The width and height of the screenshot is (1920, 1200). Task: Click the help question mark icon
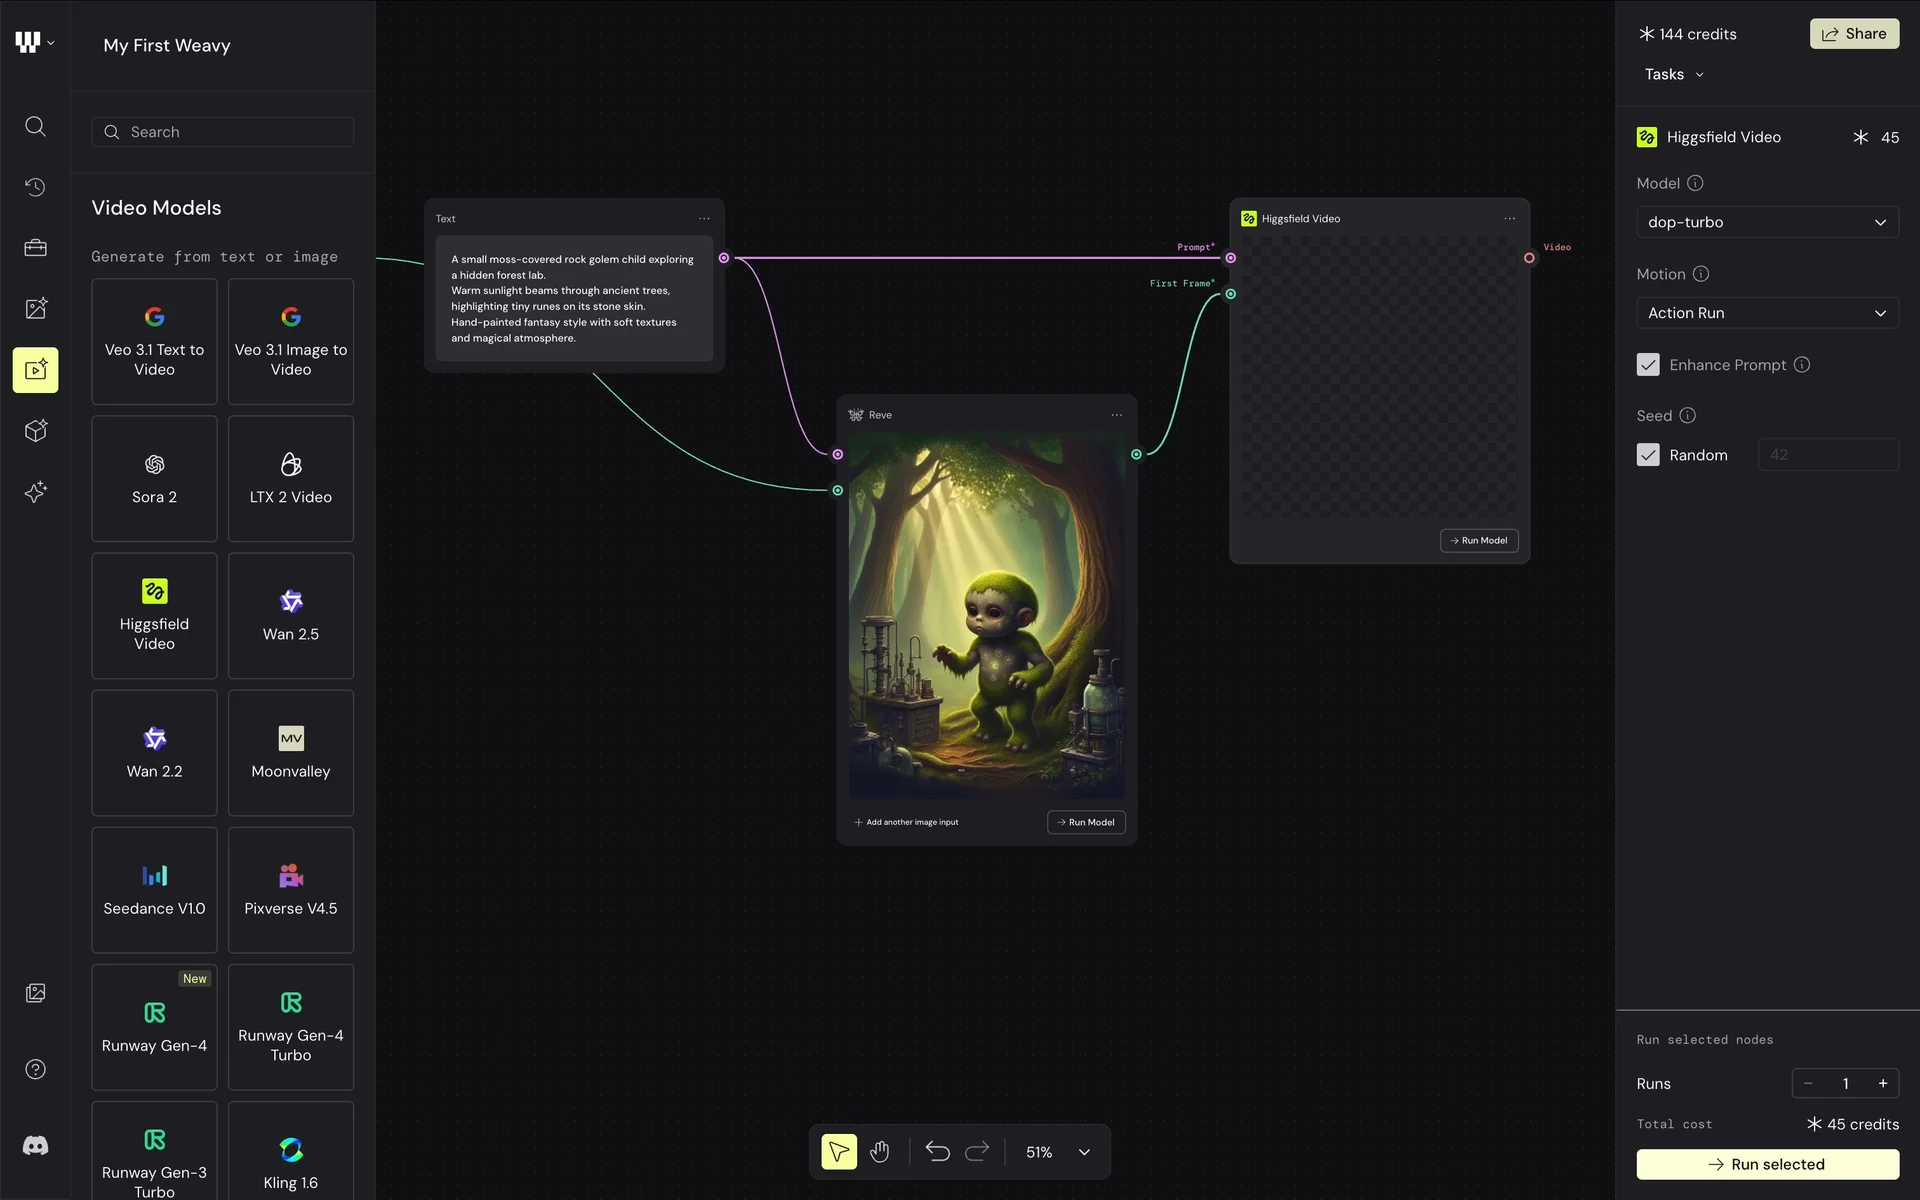coord(35,1069)
